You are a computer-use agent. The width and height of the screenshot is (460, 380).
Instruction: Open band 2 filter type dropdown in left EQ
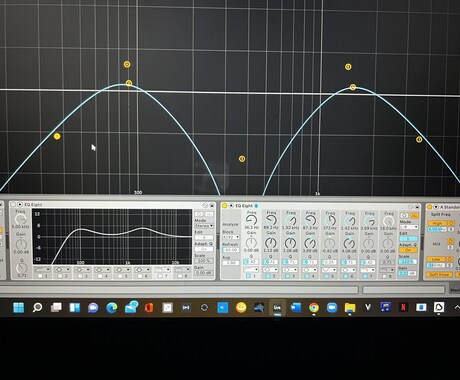pos(62,269)
